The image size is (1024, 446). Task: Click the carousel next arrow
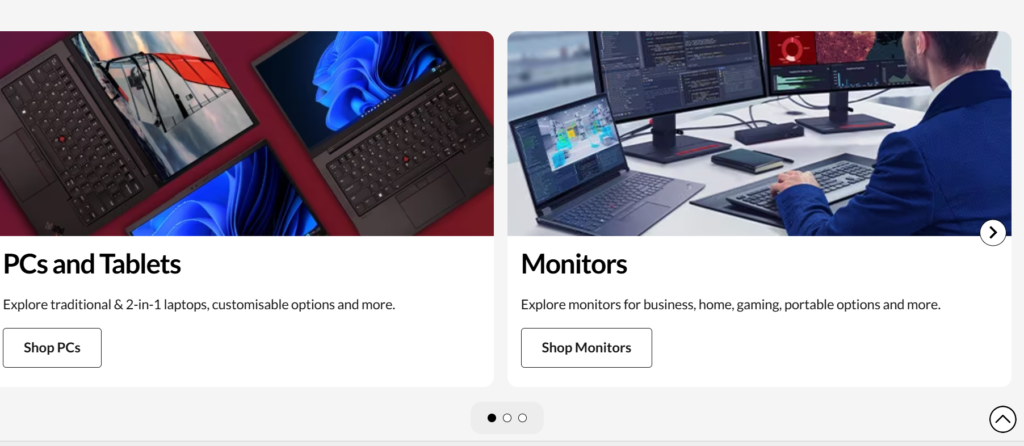coord(993,232)
